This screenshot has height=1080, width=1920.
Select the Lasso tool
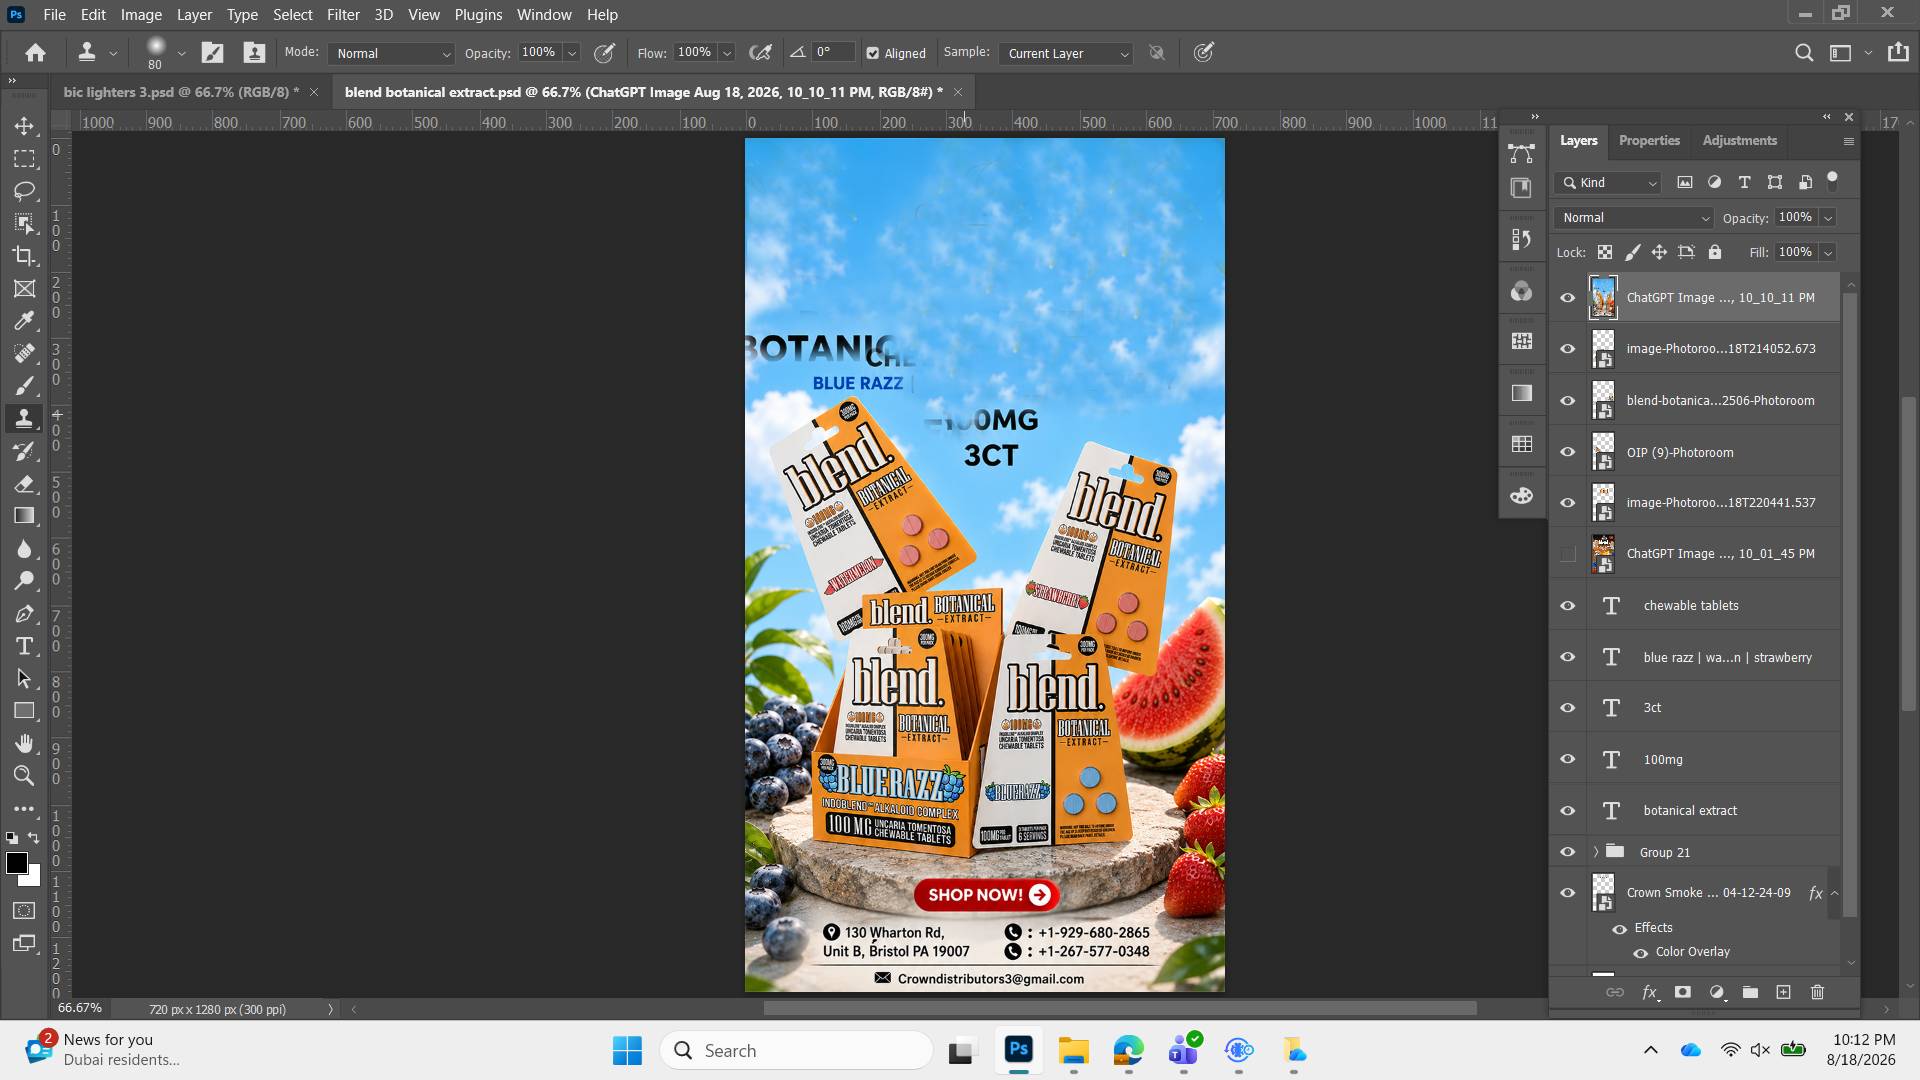[24, 191]
